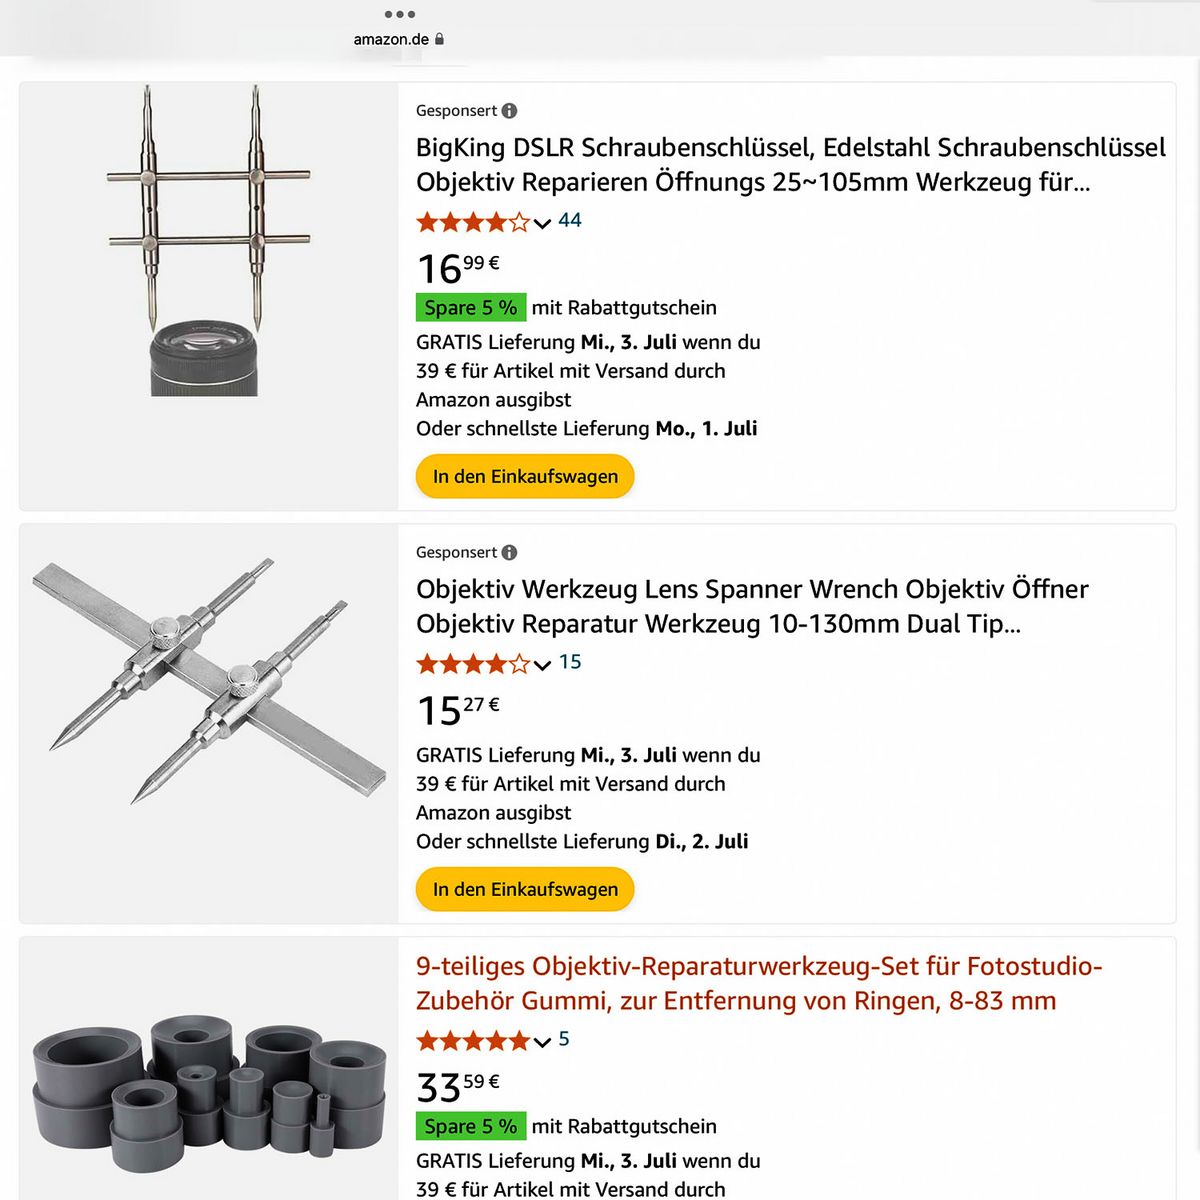The image size is (1200, 1200).
Task: Click the amazon.de address bar
Action: point(391,39)
